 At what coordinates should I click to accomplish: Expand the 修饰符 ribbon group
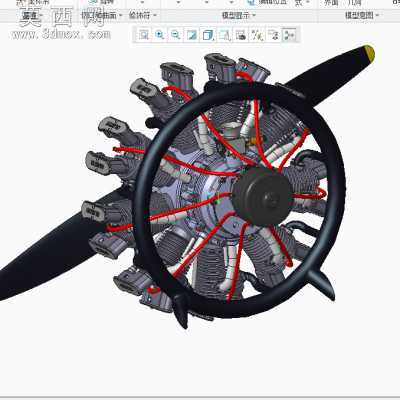(142, 15)
